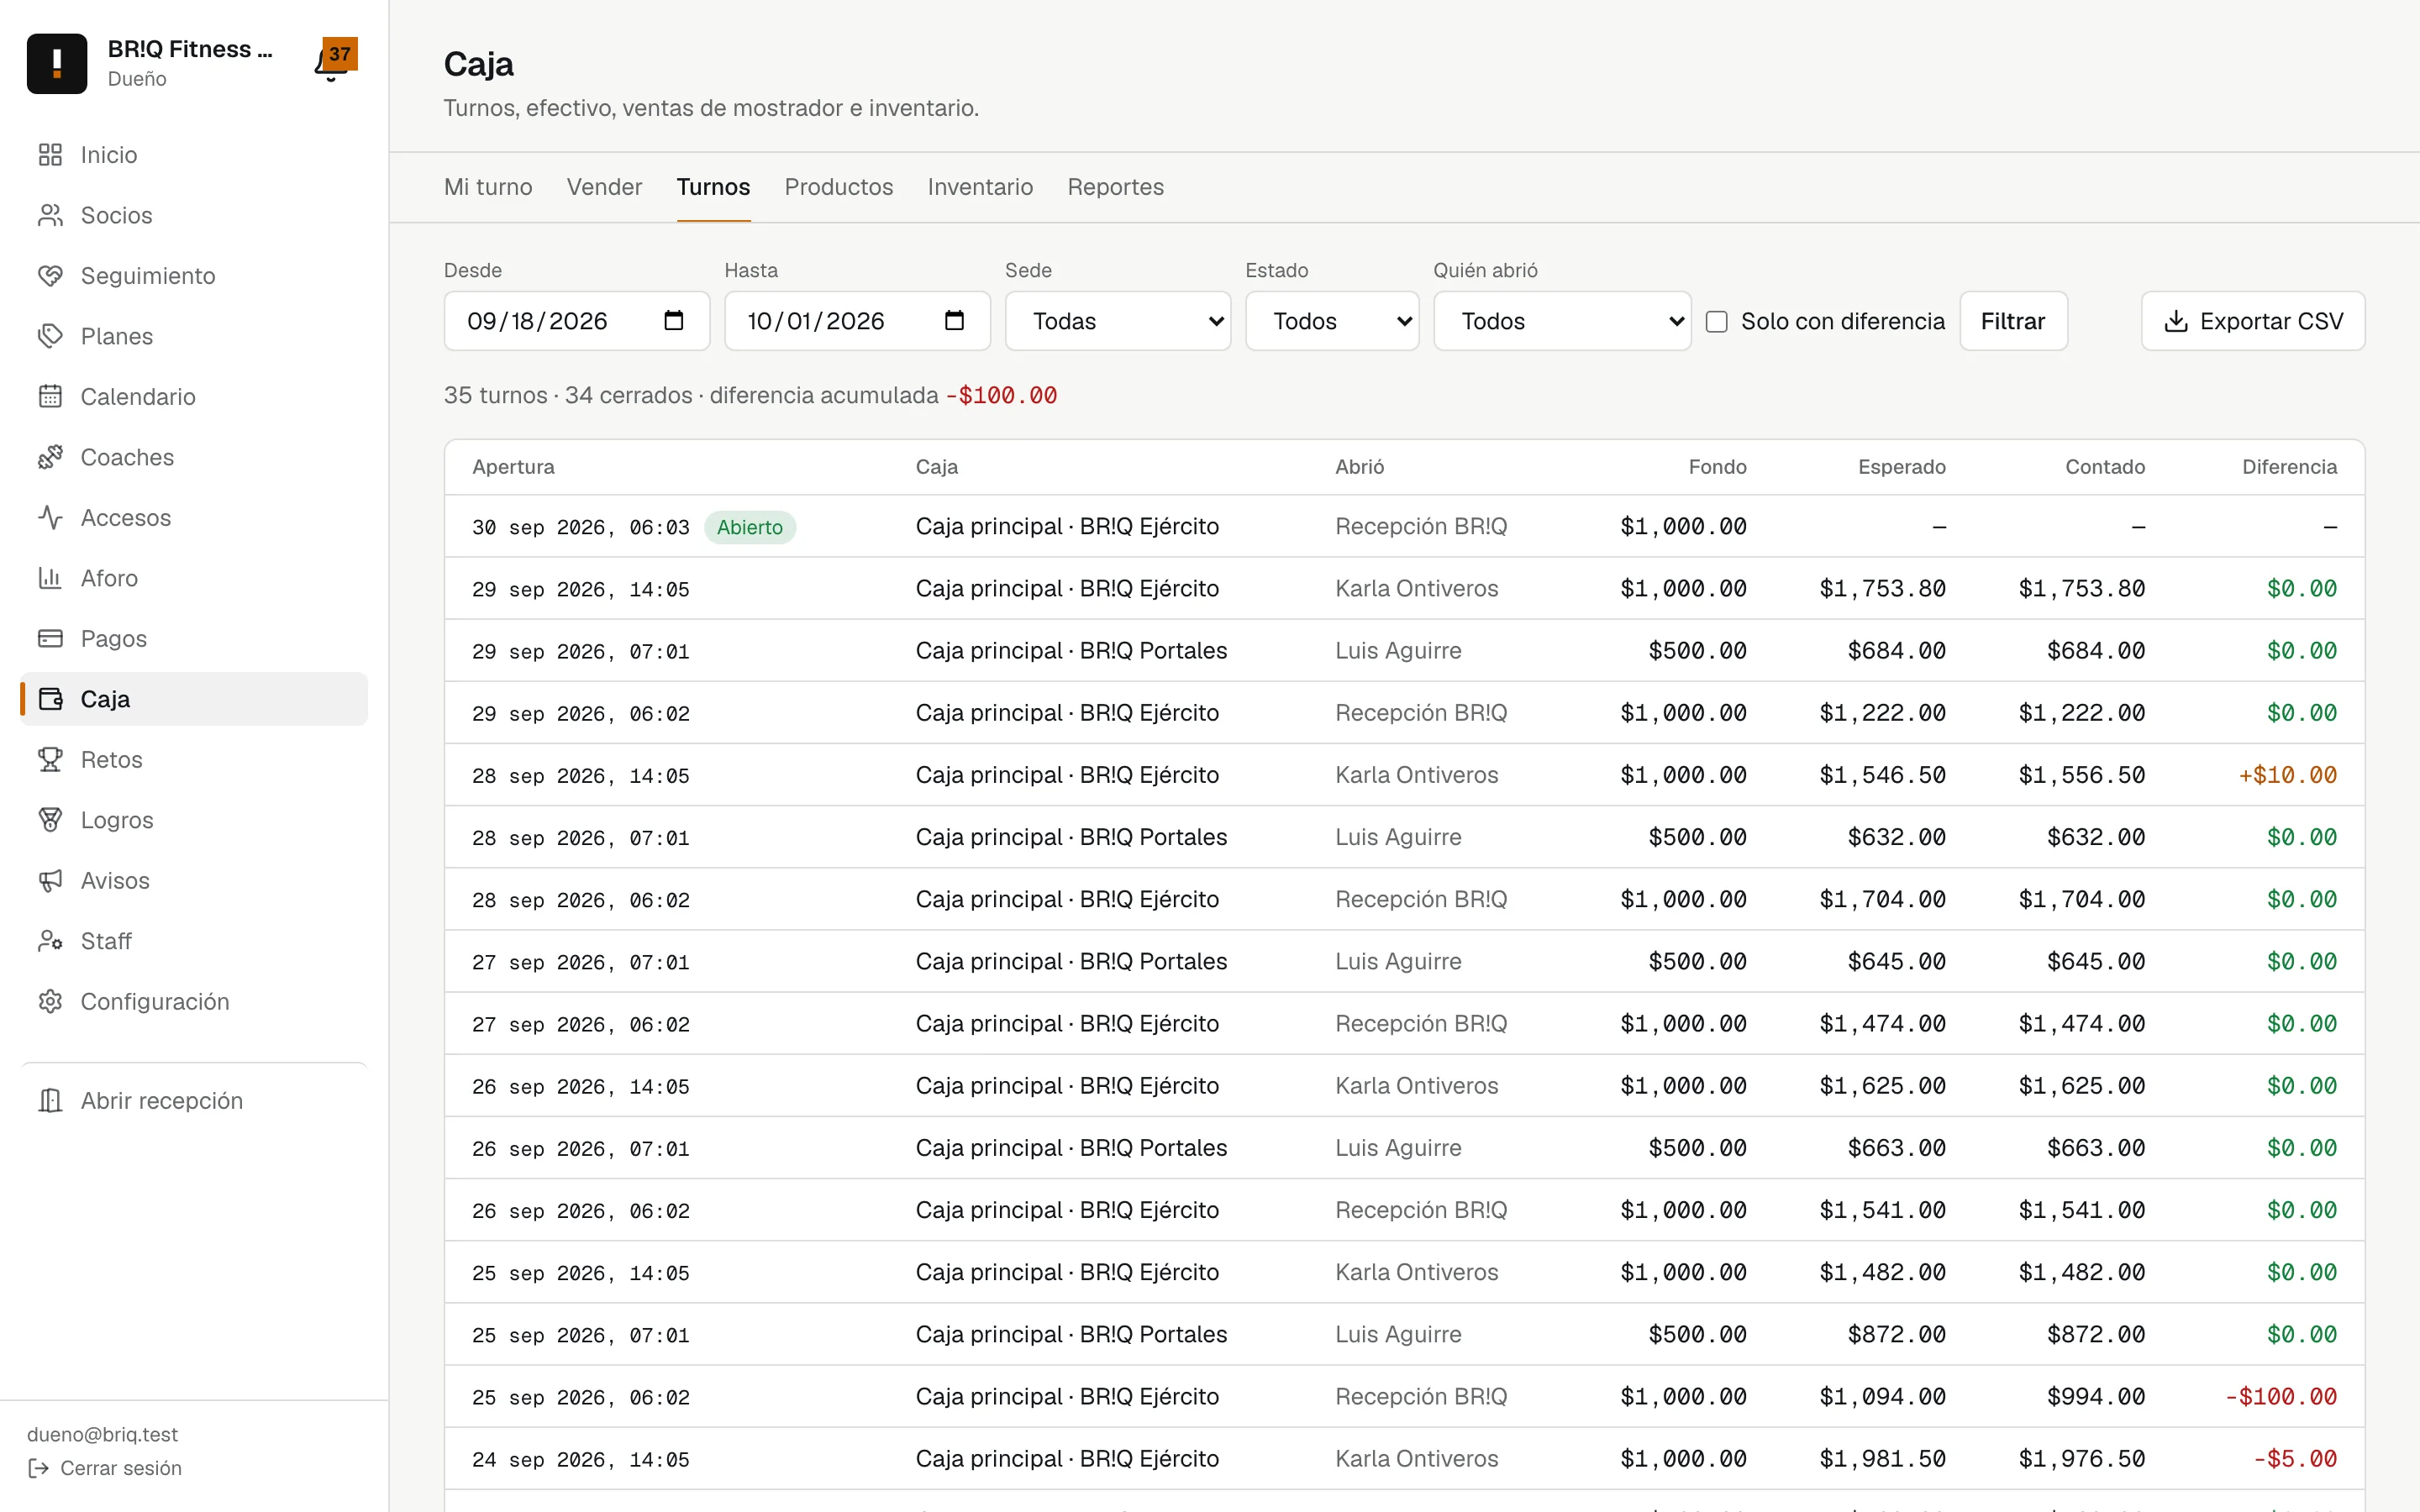Go to the Reportes tab
This screenshot has width=2420, height=1512.
[1115, 187]
